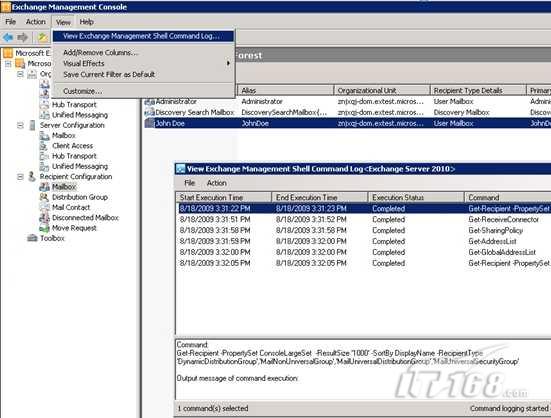The height and width of the screenshot is (418, 551).
Task: Collapse the Organization Configuration tree node
Action: tap(20, 74)
